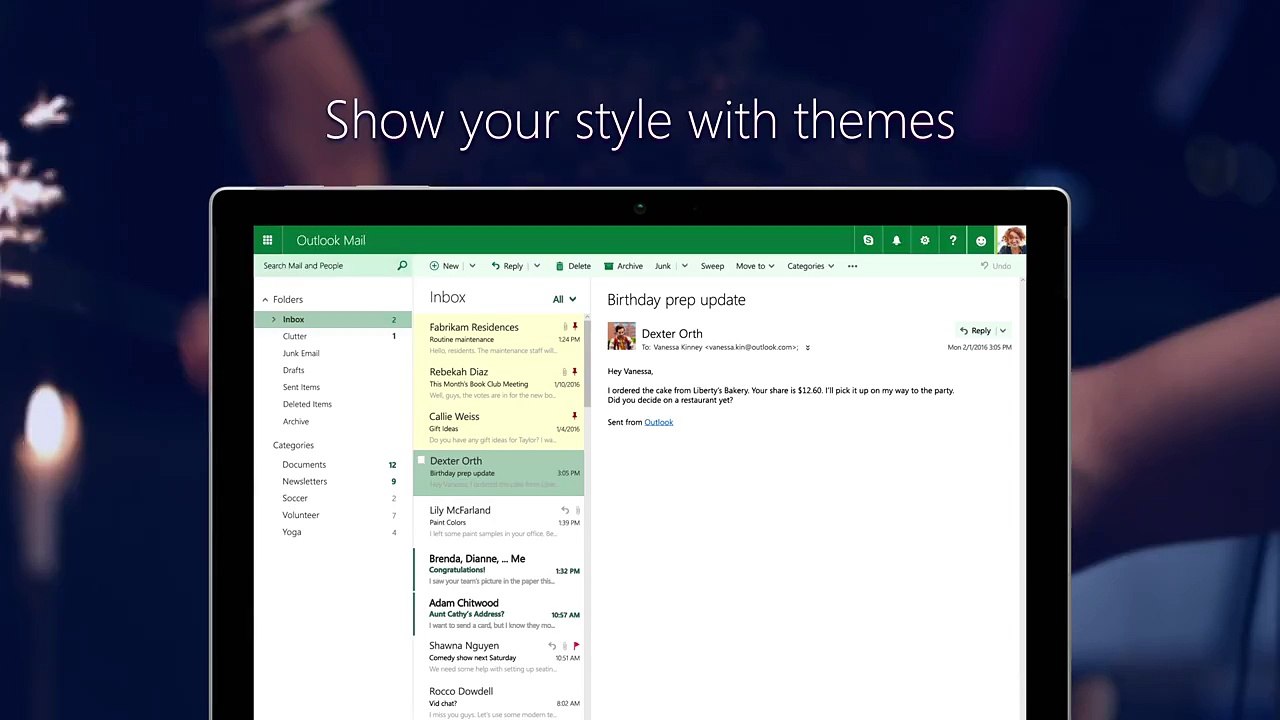The height and width of the screenshot is (720, 1280).
Task: Click Sweep in the toolbar
Action: (x=712, y=266)
